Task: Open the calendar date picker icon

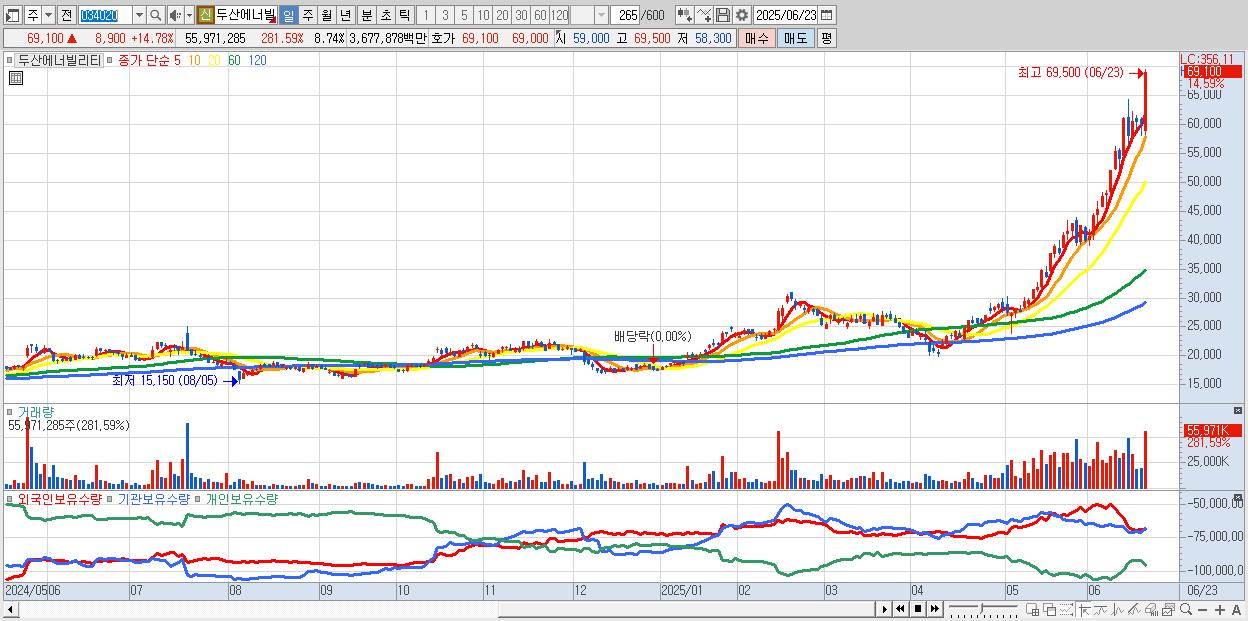Action: [x=827, y=15]
